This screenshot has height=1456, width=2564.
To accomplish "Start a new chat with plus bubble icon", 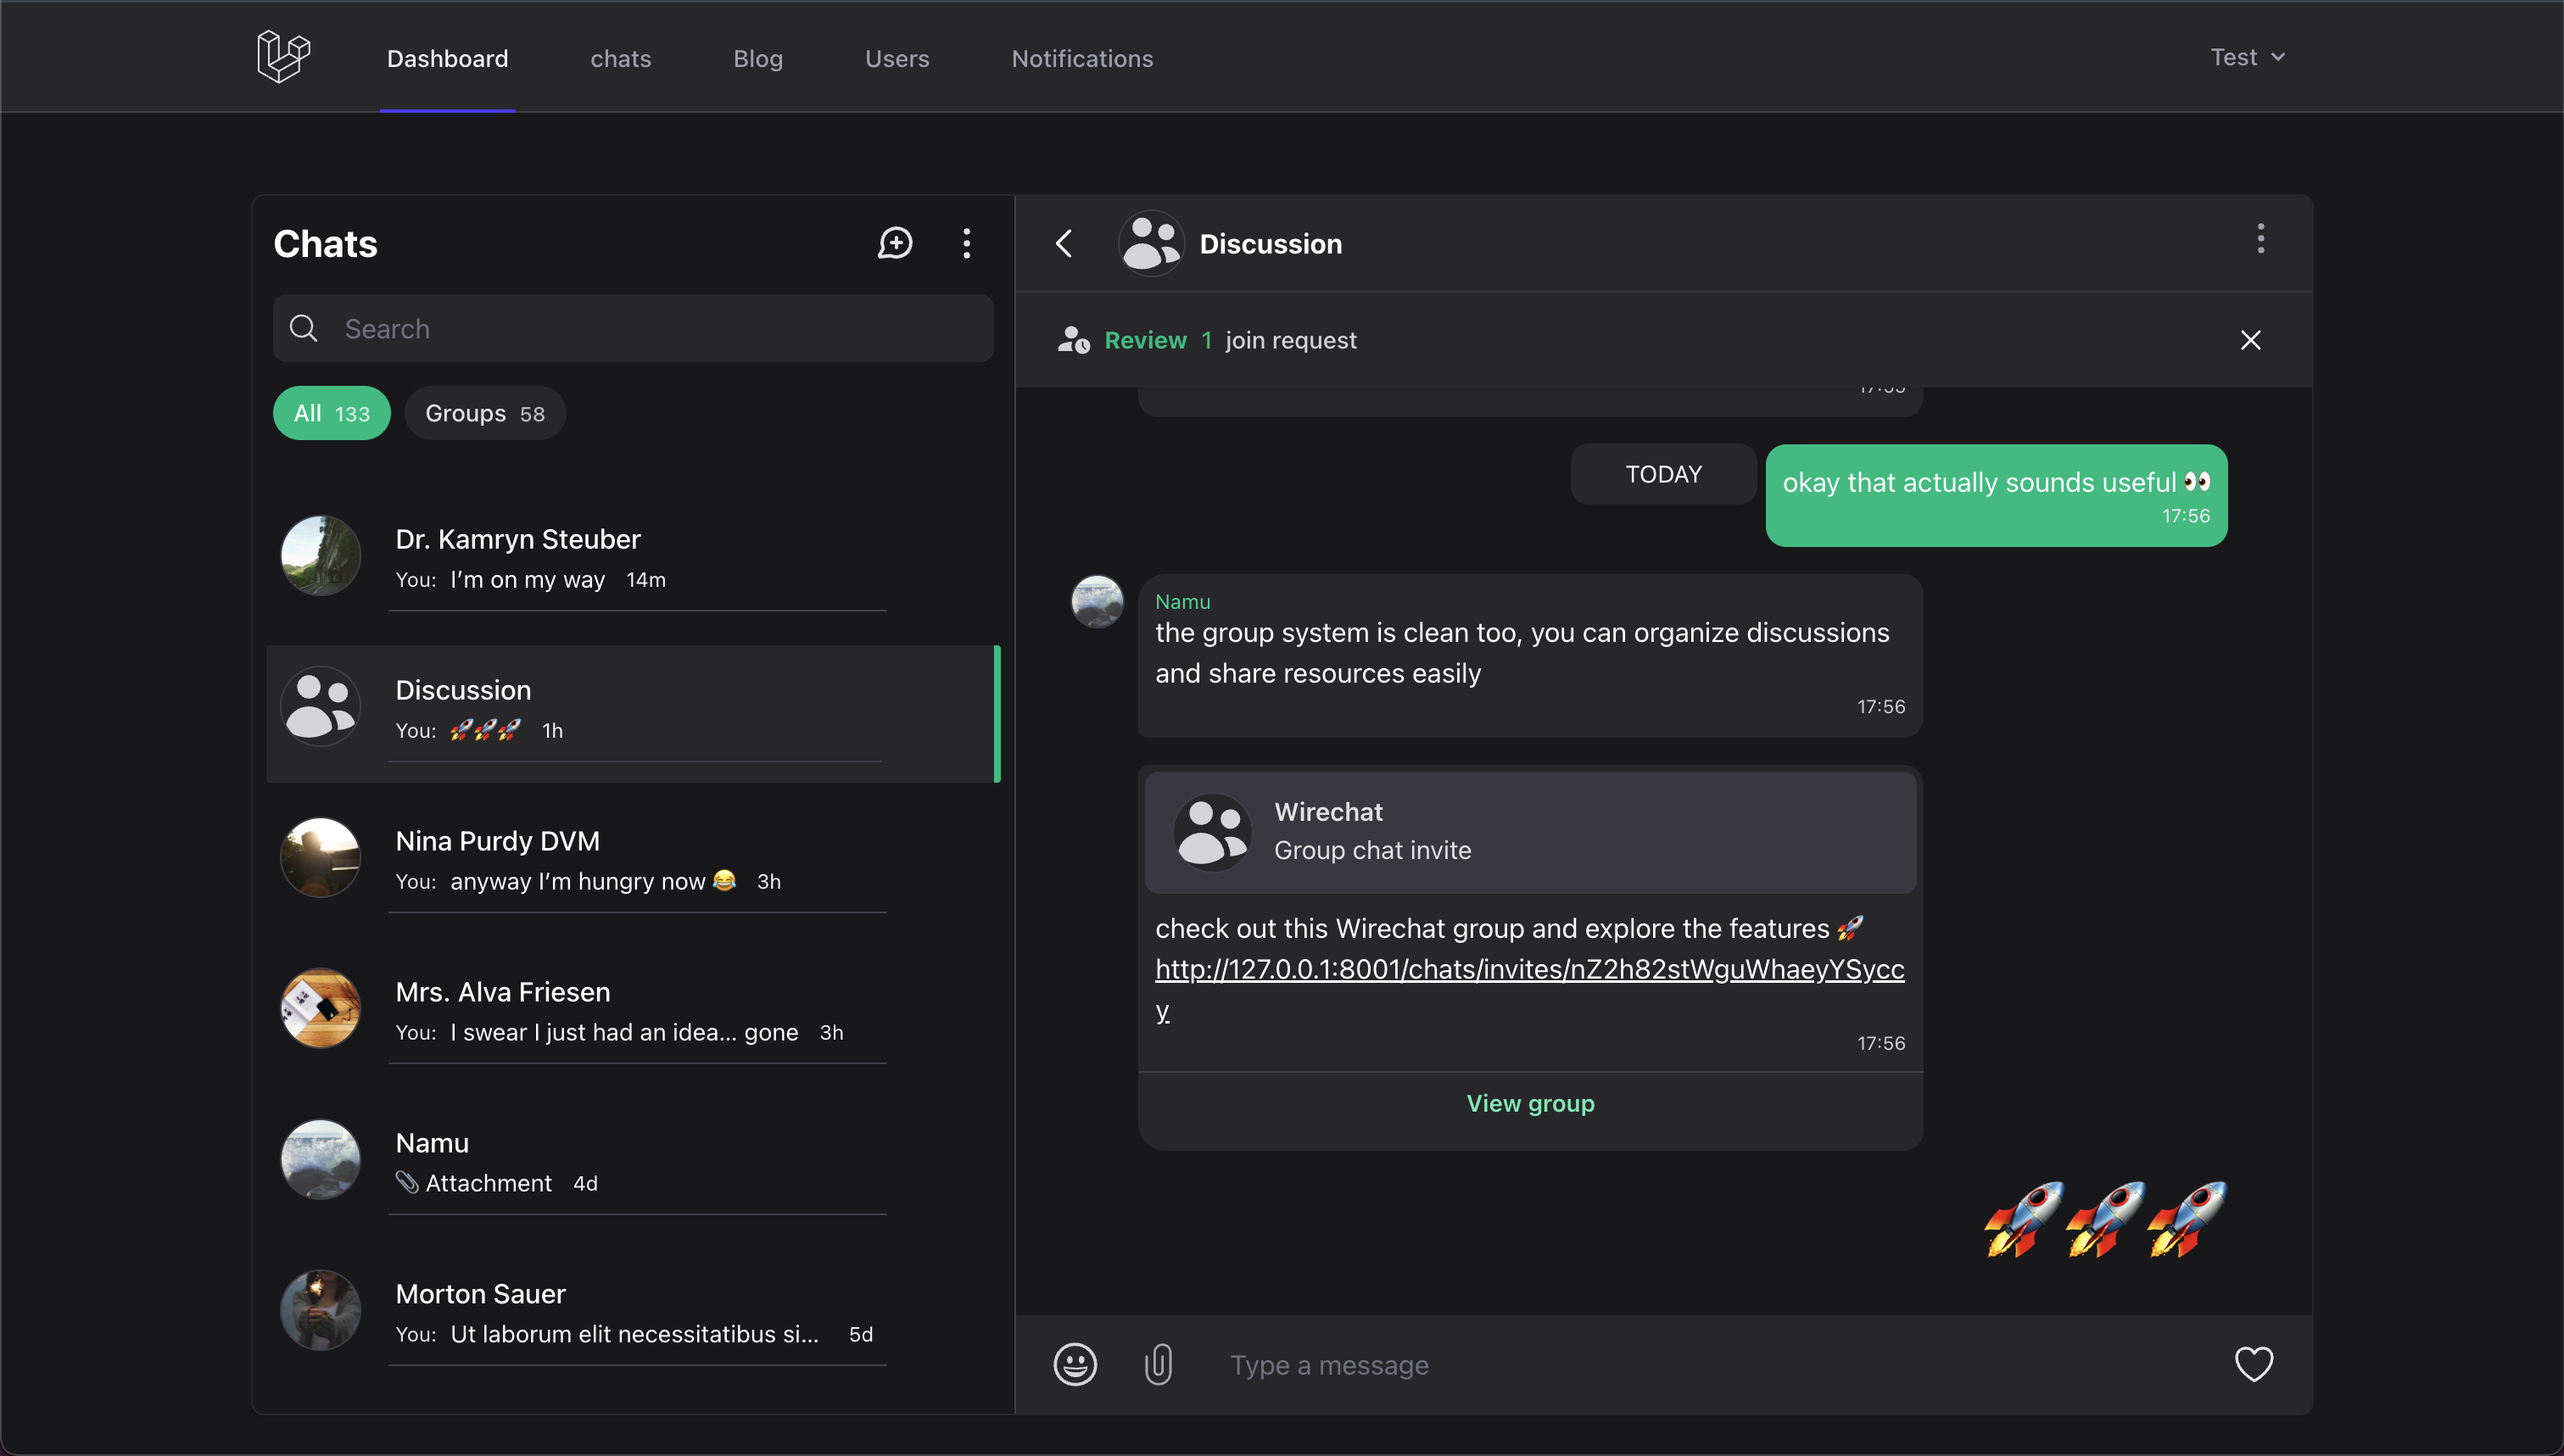I will click(895, 243).
